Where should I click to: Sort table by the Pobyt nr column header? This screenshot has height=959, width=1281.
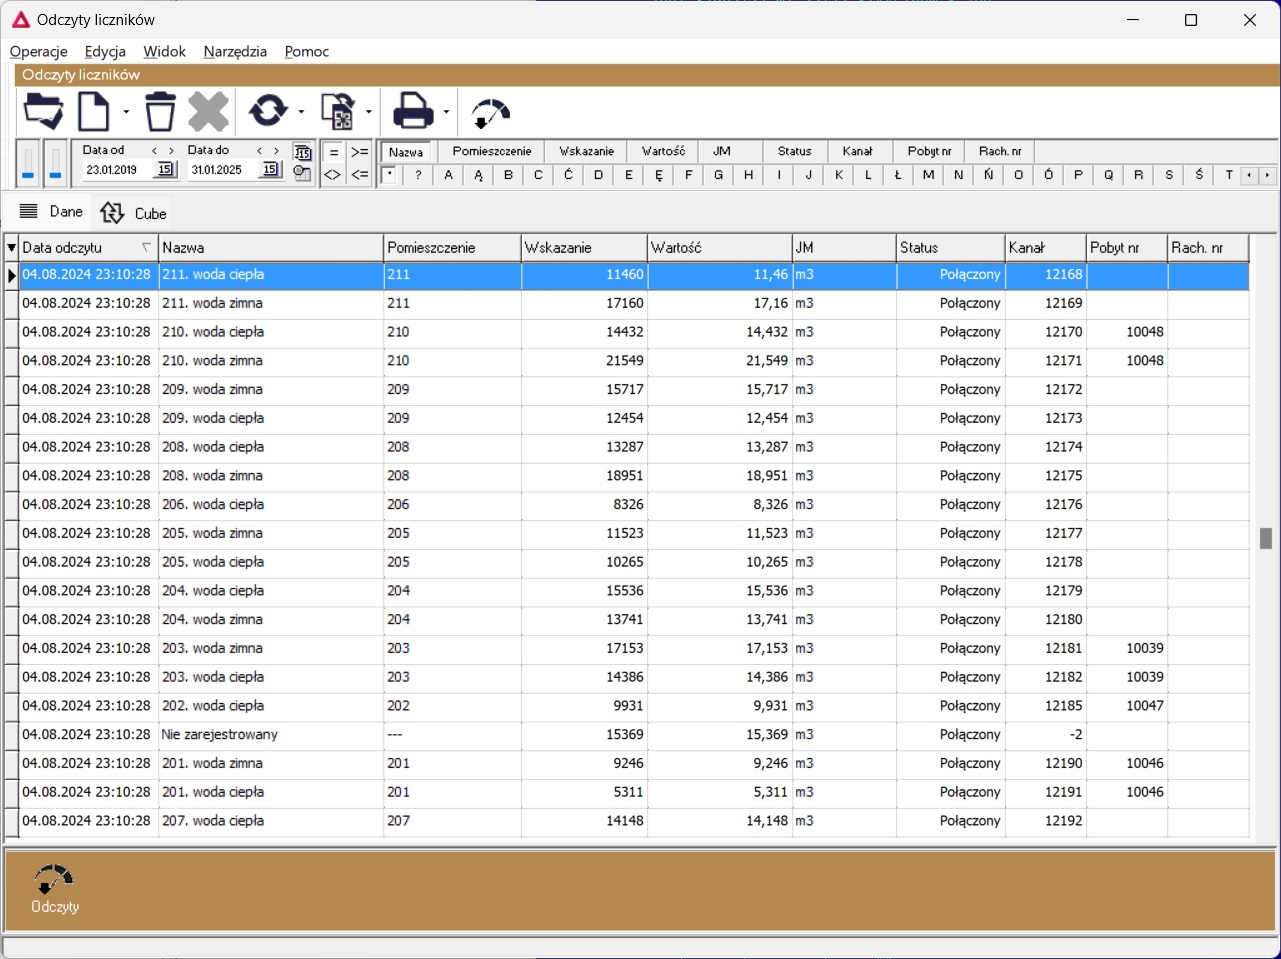point(1127,247)
